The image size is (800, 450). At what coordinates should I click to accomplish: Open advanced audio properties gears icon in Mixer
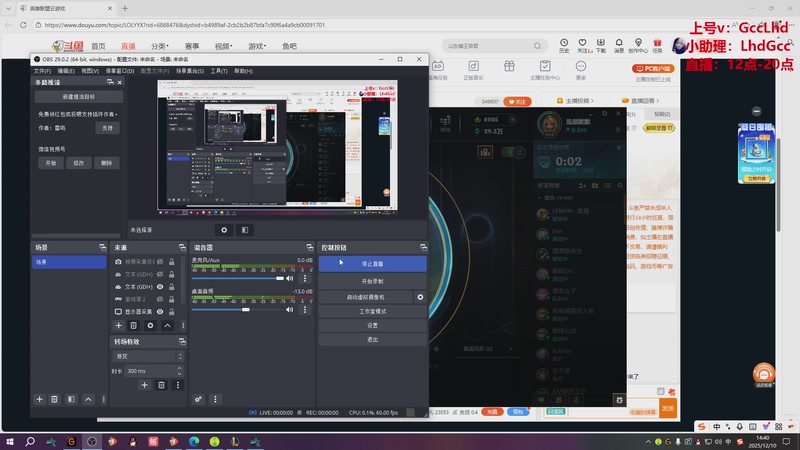coord(198,399)
